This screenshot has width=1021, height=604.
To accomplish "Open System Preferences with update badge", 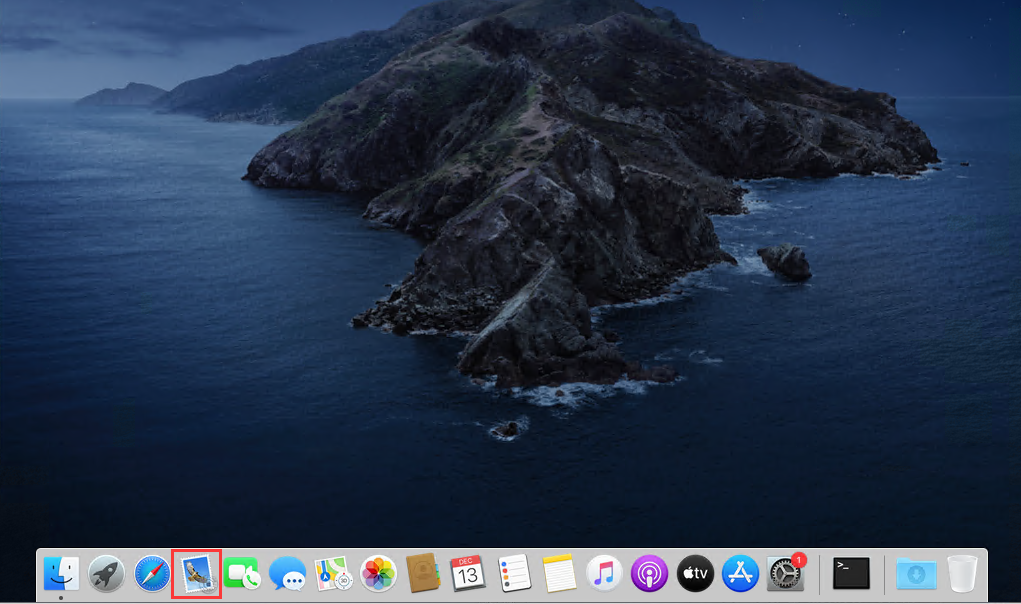I will (x=785, y=573).
